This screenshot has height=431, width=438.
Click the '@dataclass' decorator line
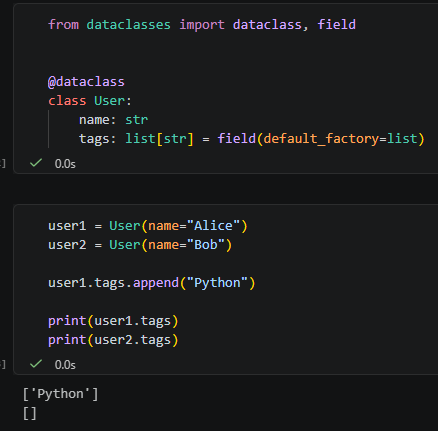pos(86,82)
